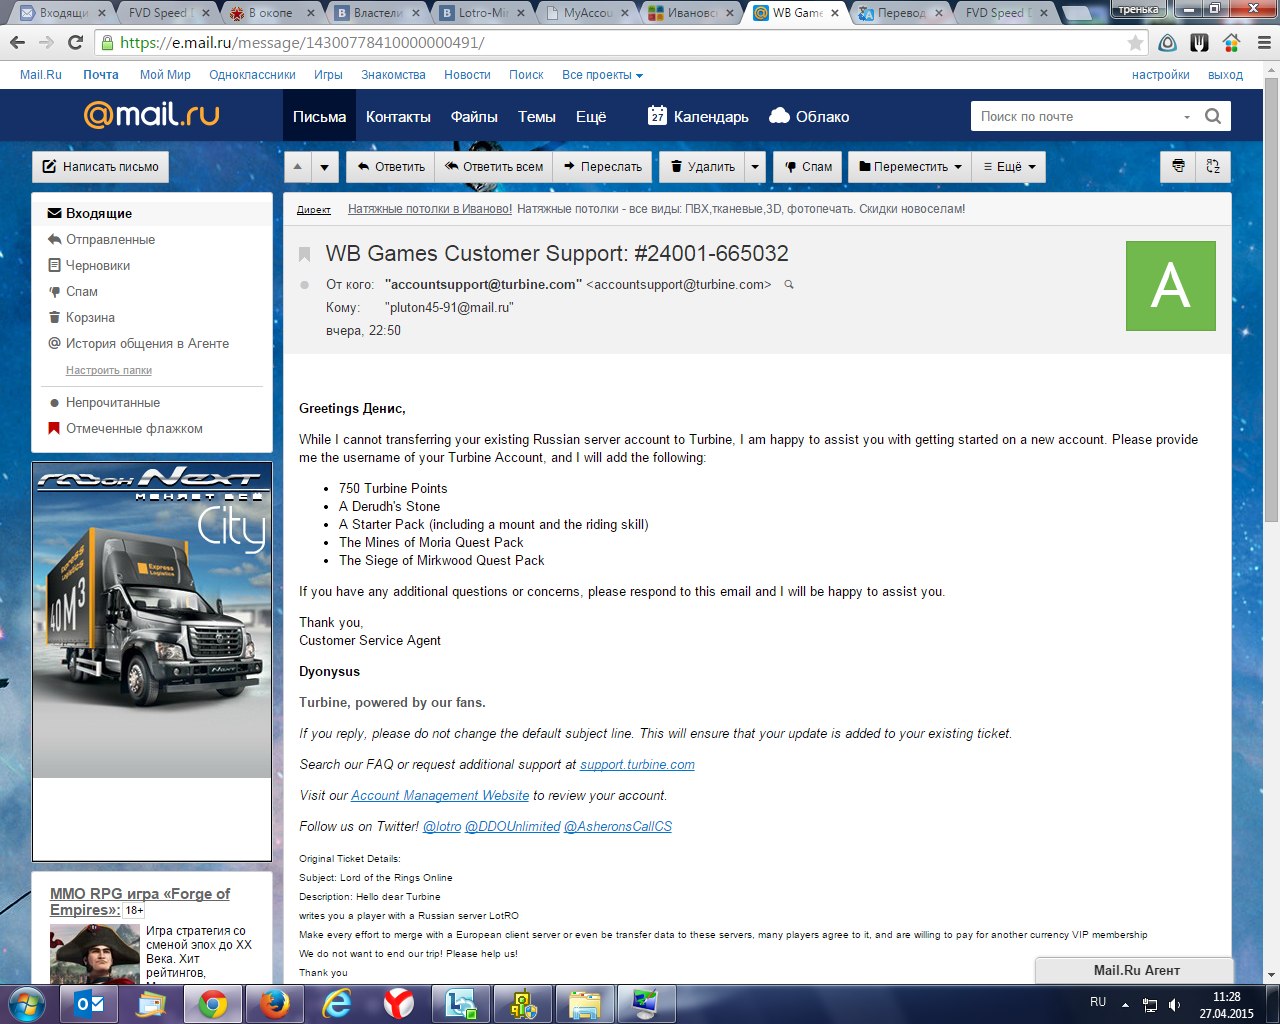This screenshot has height=1024, width=1280.
Task: Open @DDOUnlimited Twitter link
Action: coord(513,826)
